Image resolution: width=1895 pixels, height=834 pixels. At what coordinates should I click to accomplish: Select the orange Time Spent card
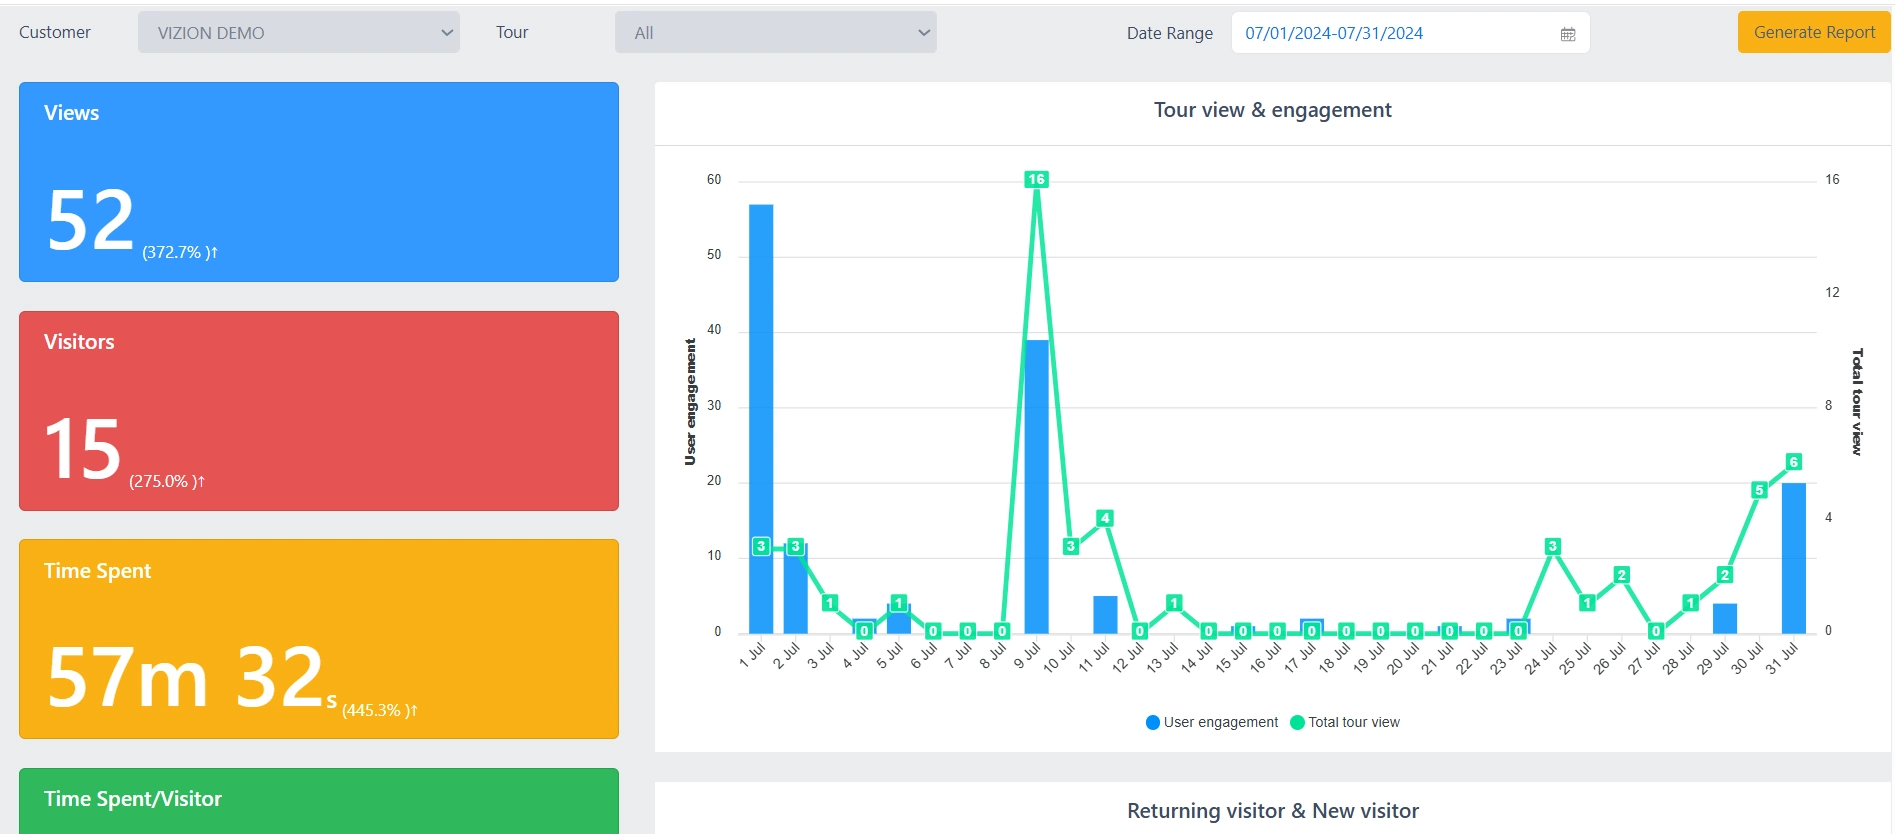319,639
